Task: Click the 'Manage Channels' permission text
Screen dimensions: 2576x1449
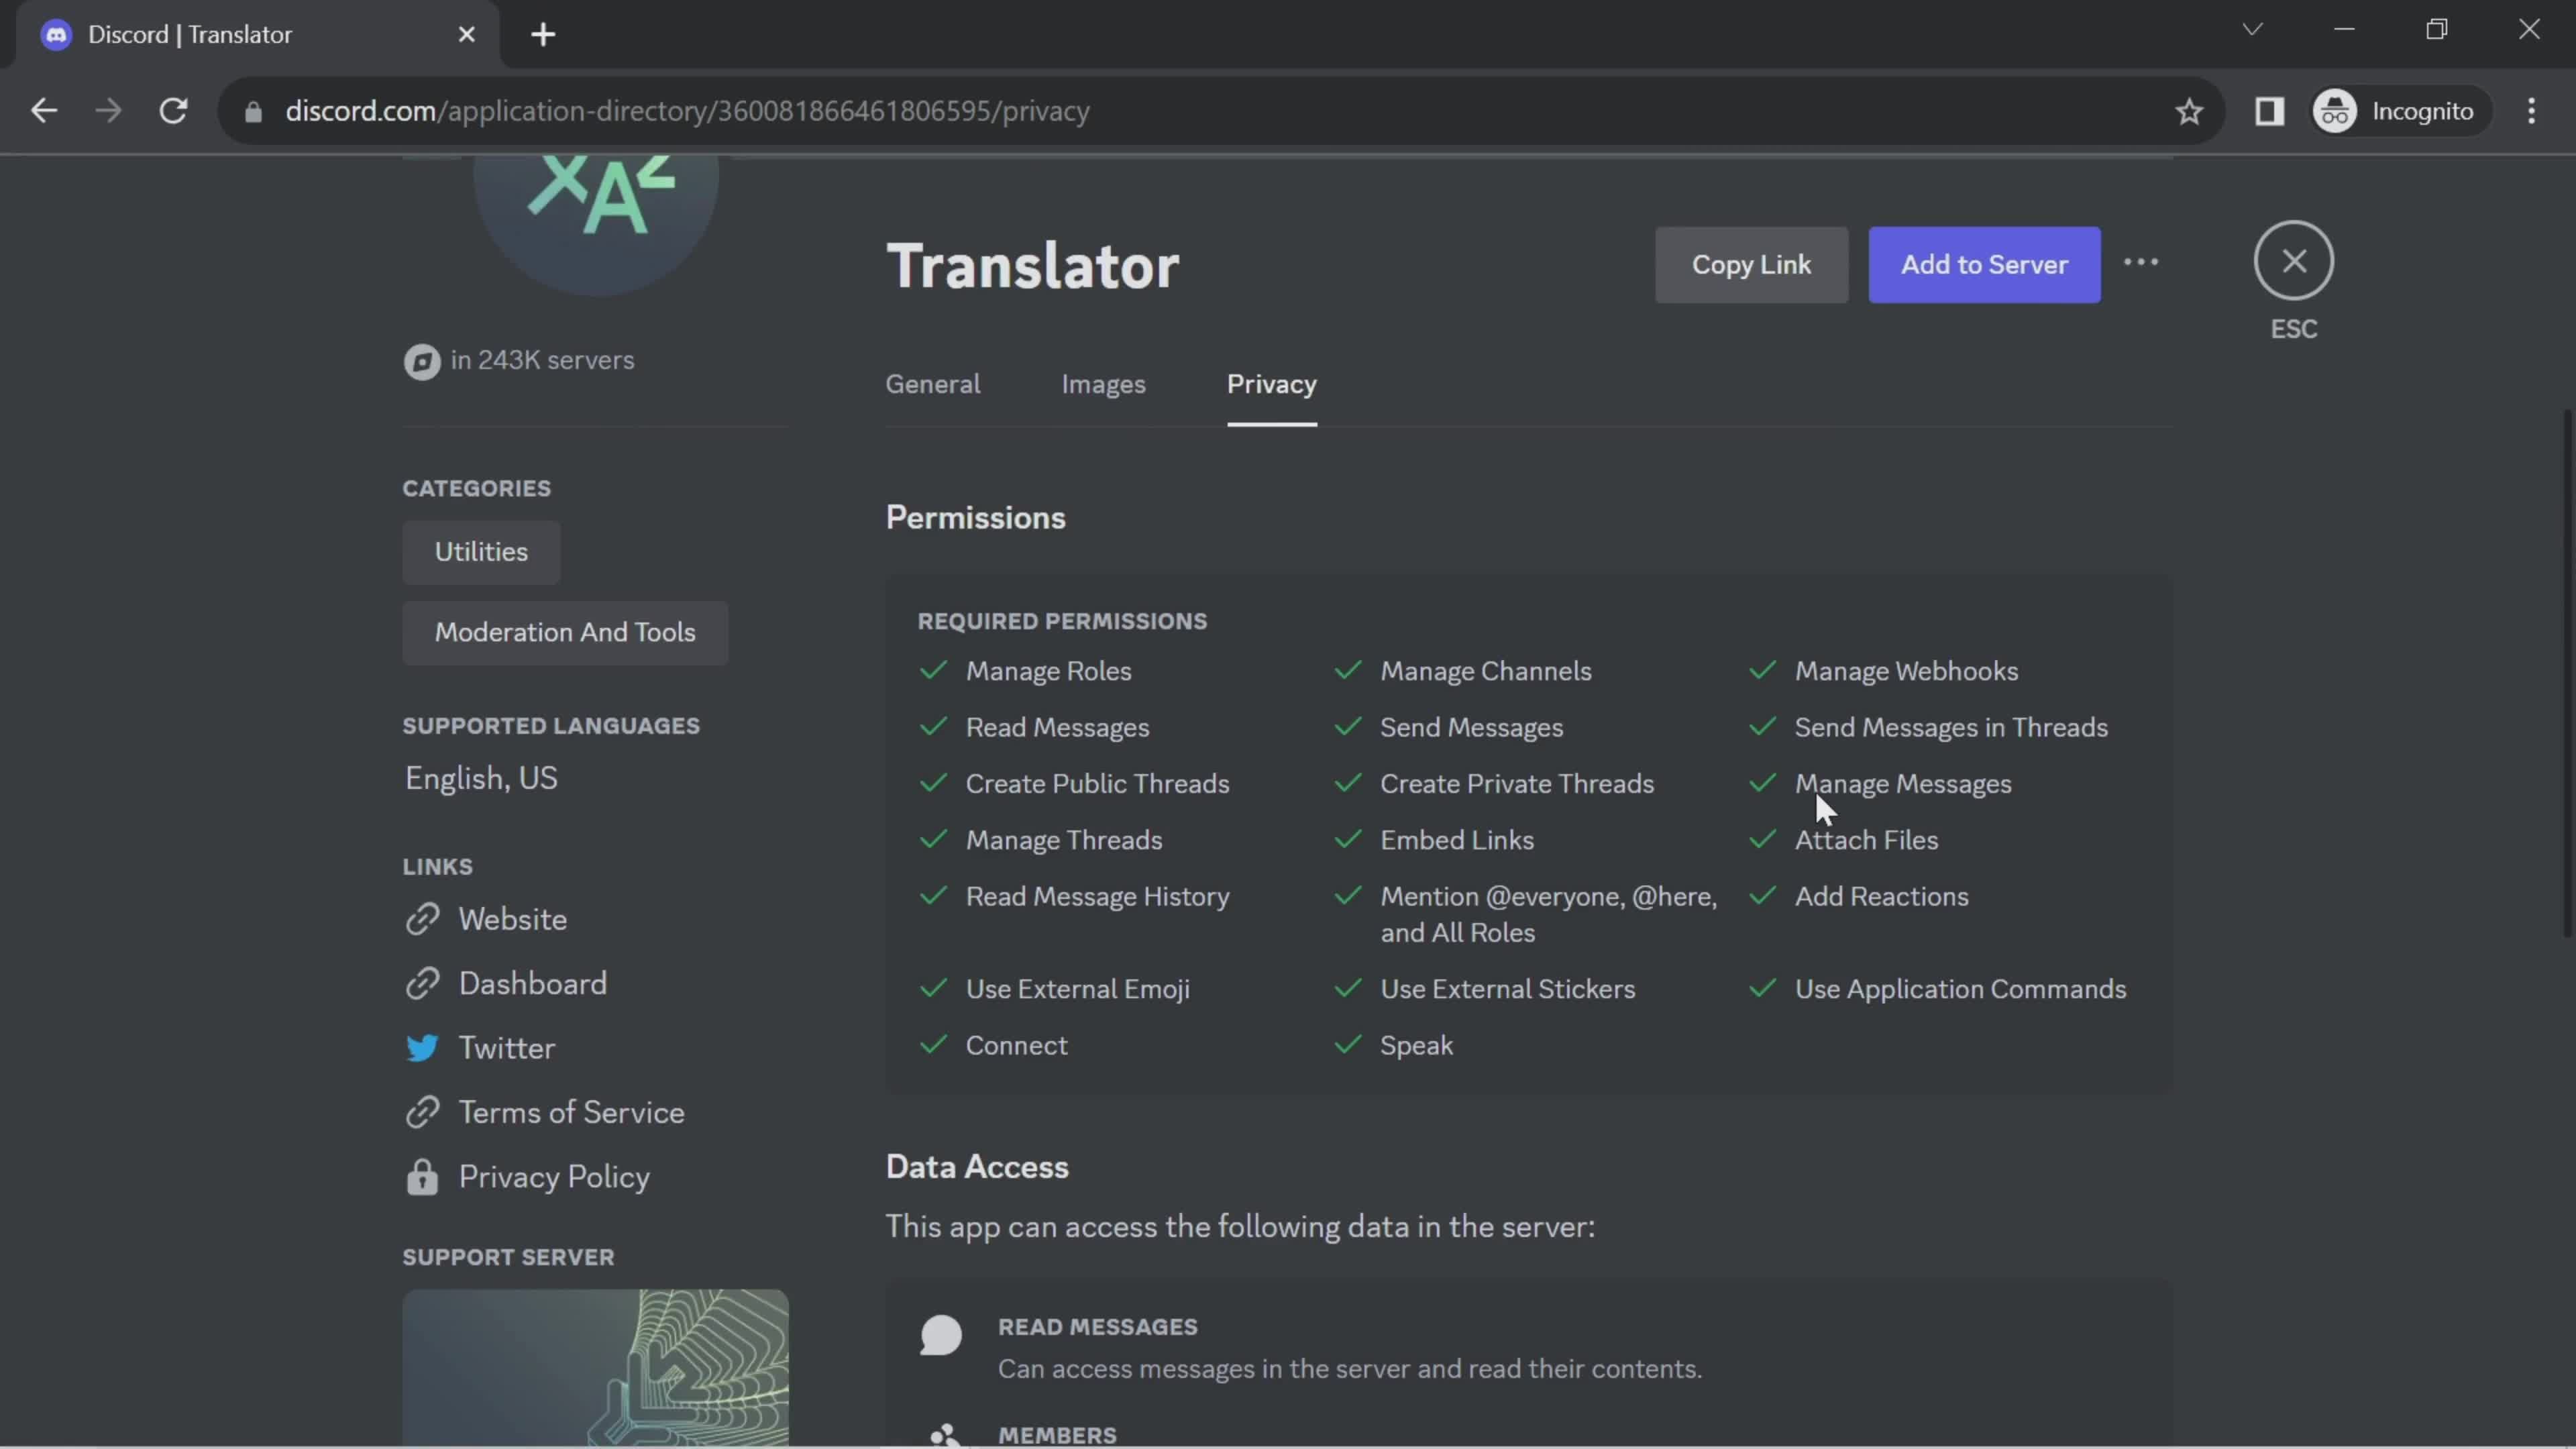Action: point(1485,671)
